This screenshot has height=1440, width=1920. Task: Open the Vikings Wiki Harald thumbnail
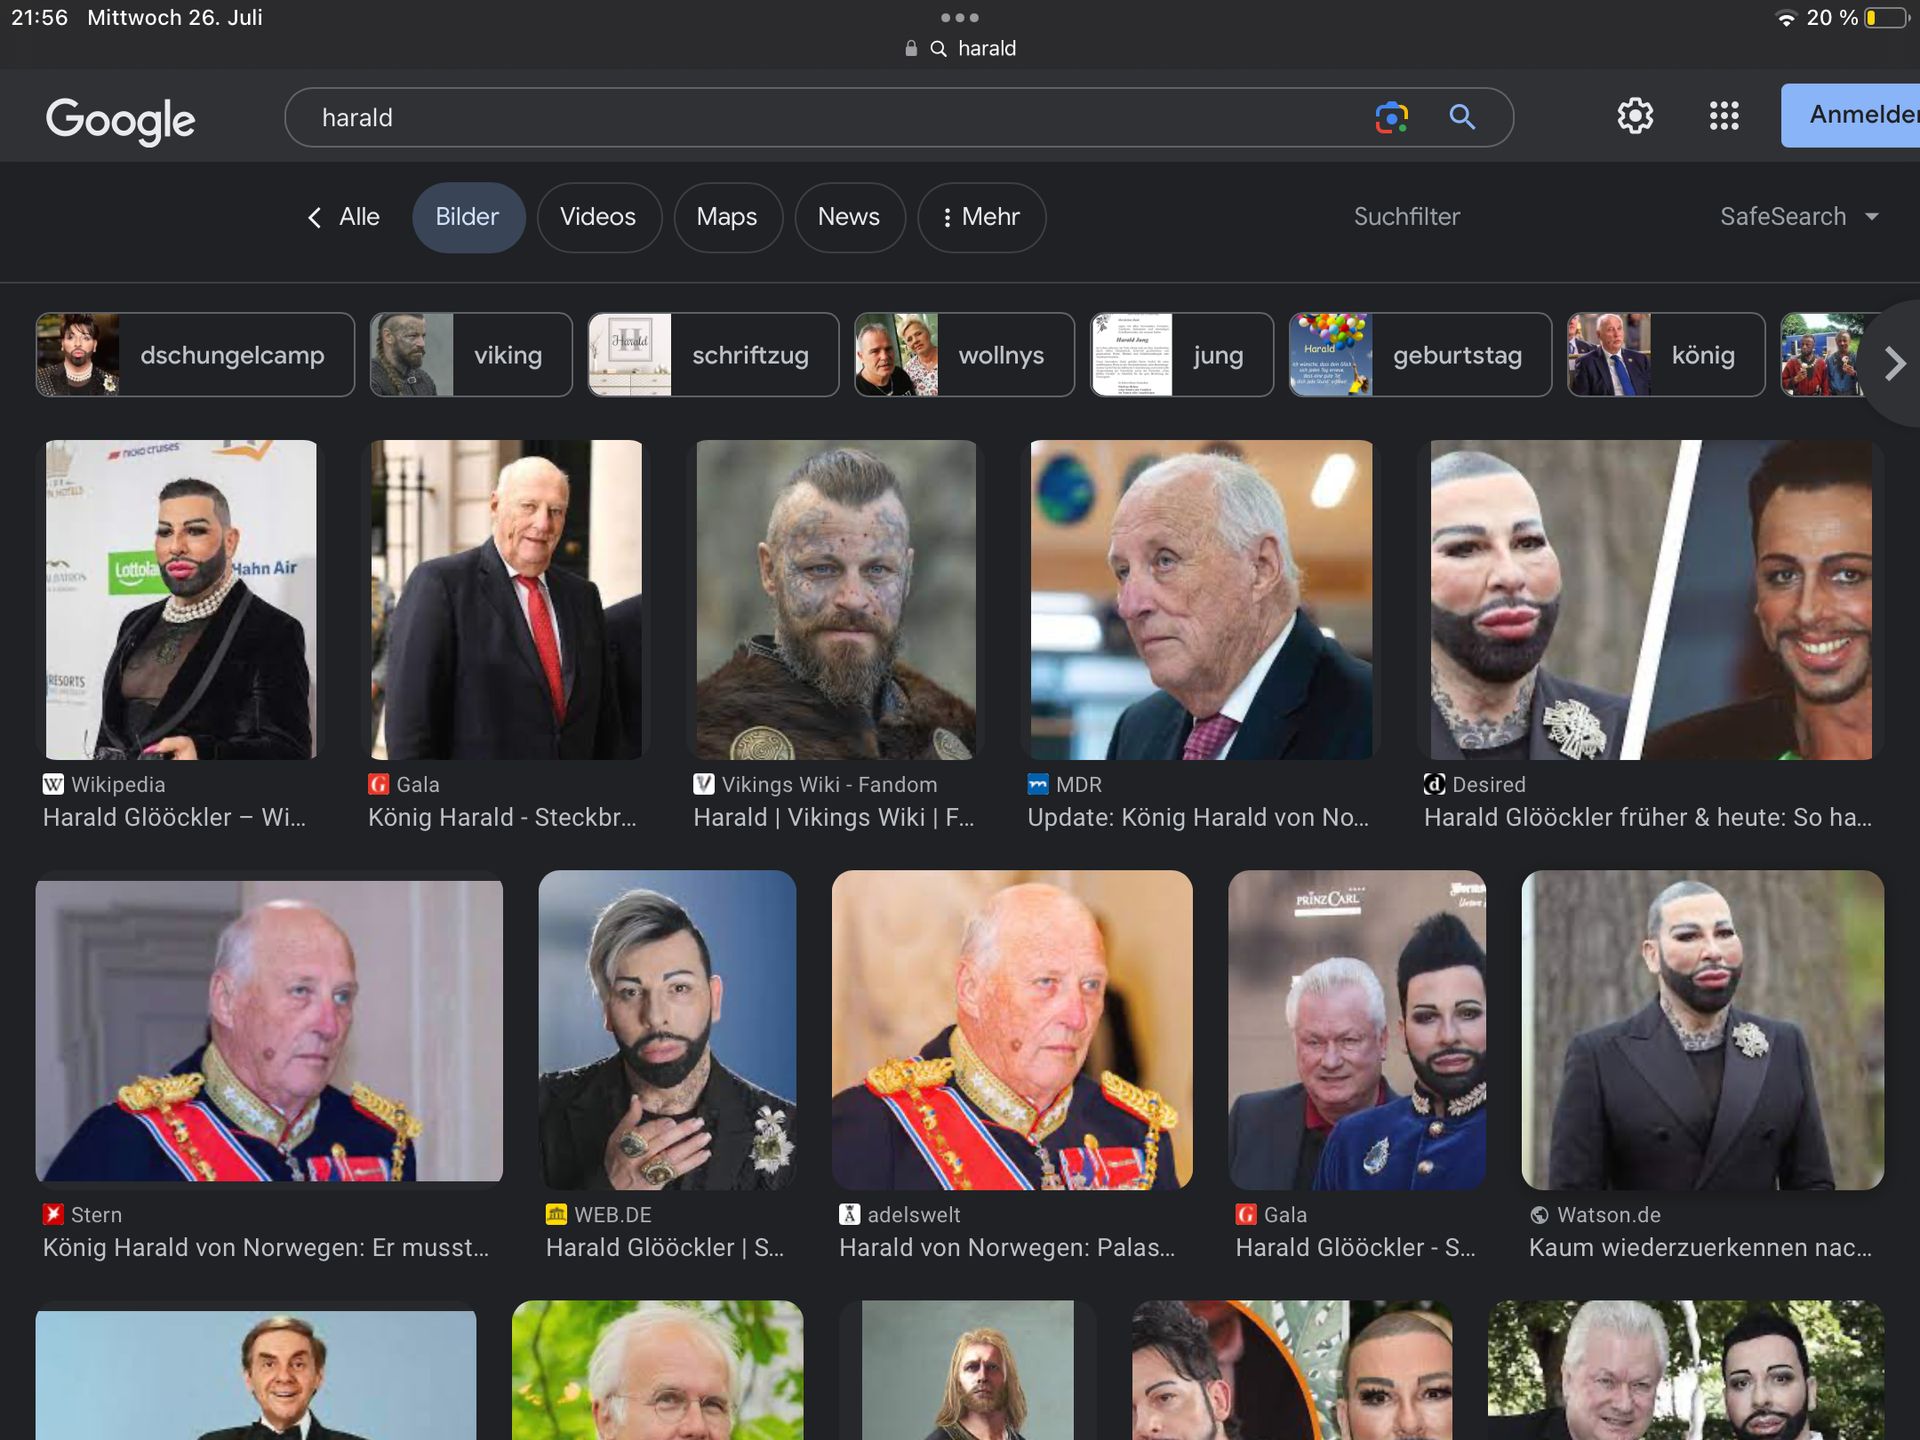point(836,599)
